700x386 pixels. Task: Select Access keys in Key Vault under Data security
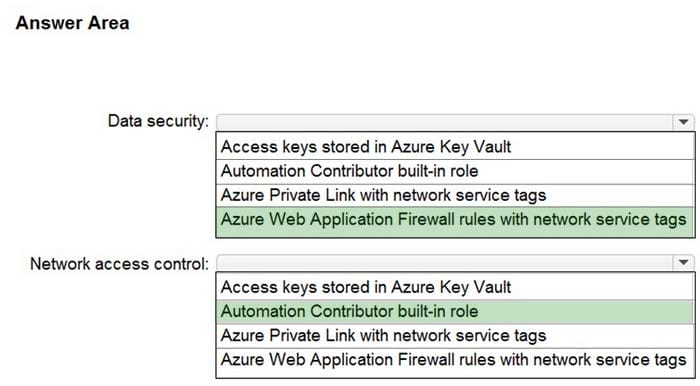(x=455, y=147)
